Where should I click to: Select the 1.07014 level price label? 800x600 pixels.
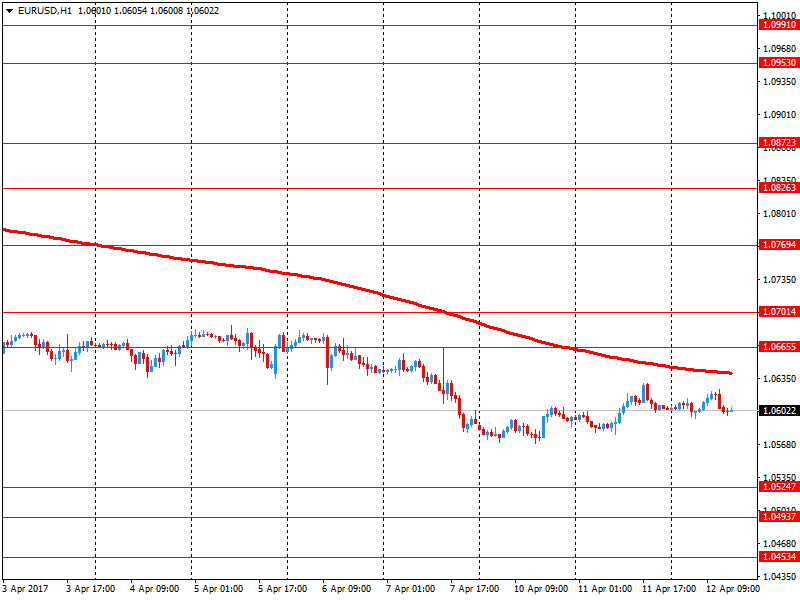pos(779,312)
